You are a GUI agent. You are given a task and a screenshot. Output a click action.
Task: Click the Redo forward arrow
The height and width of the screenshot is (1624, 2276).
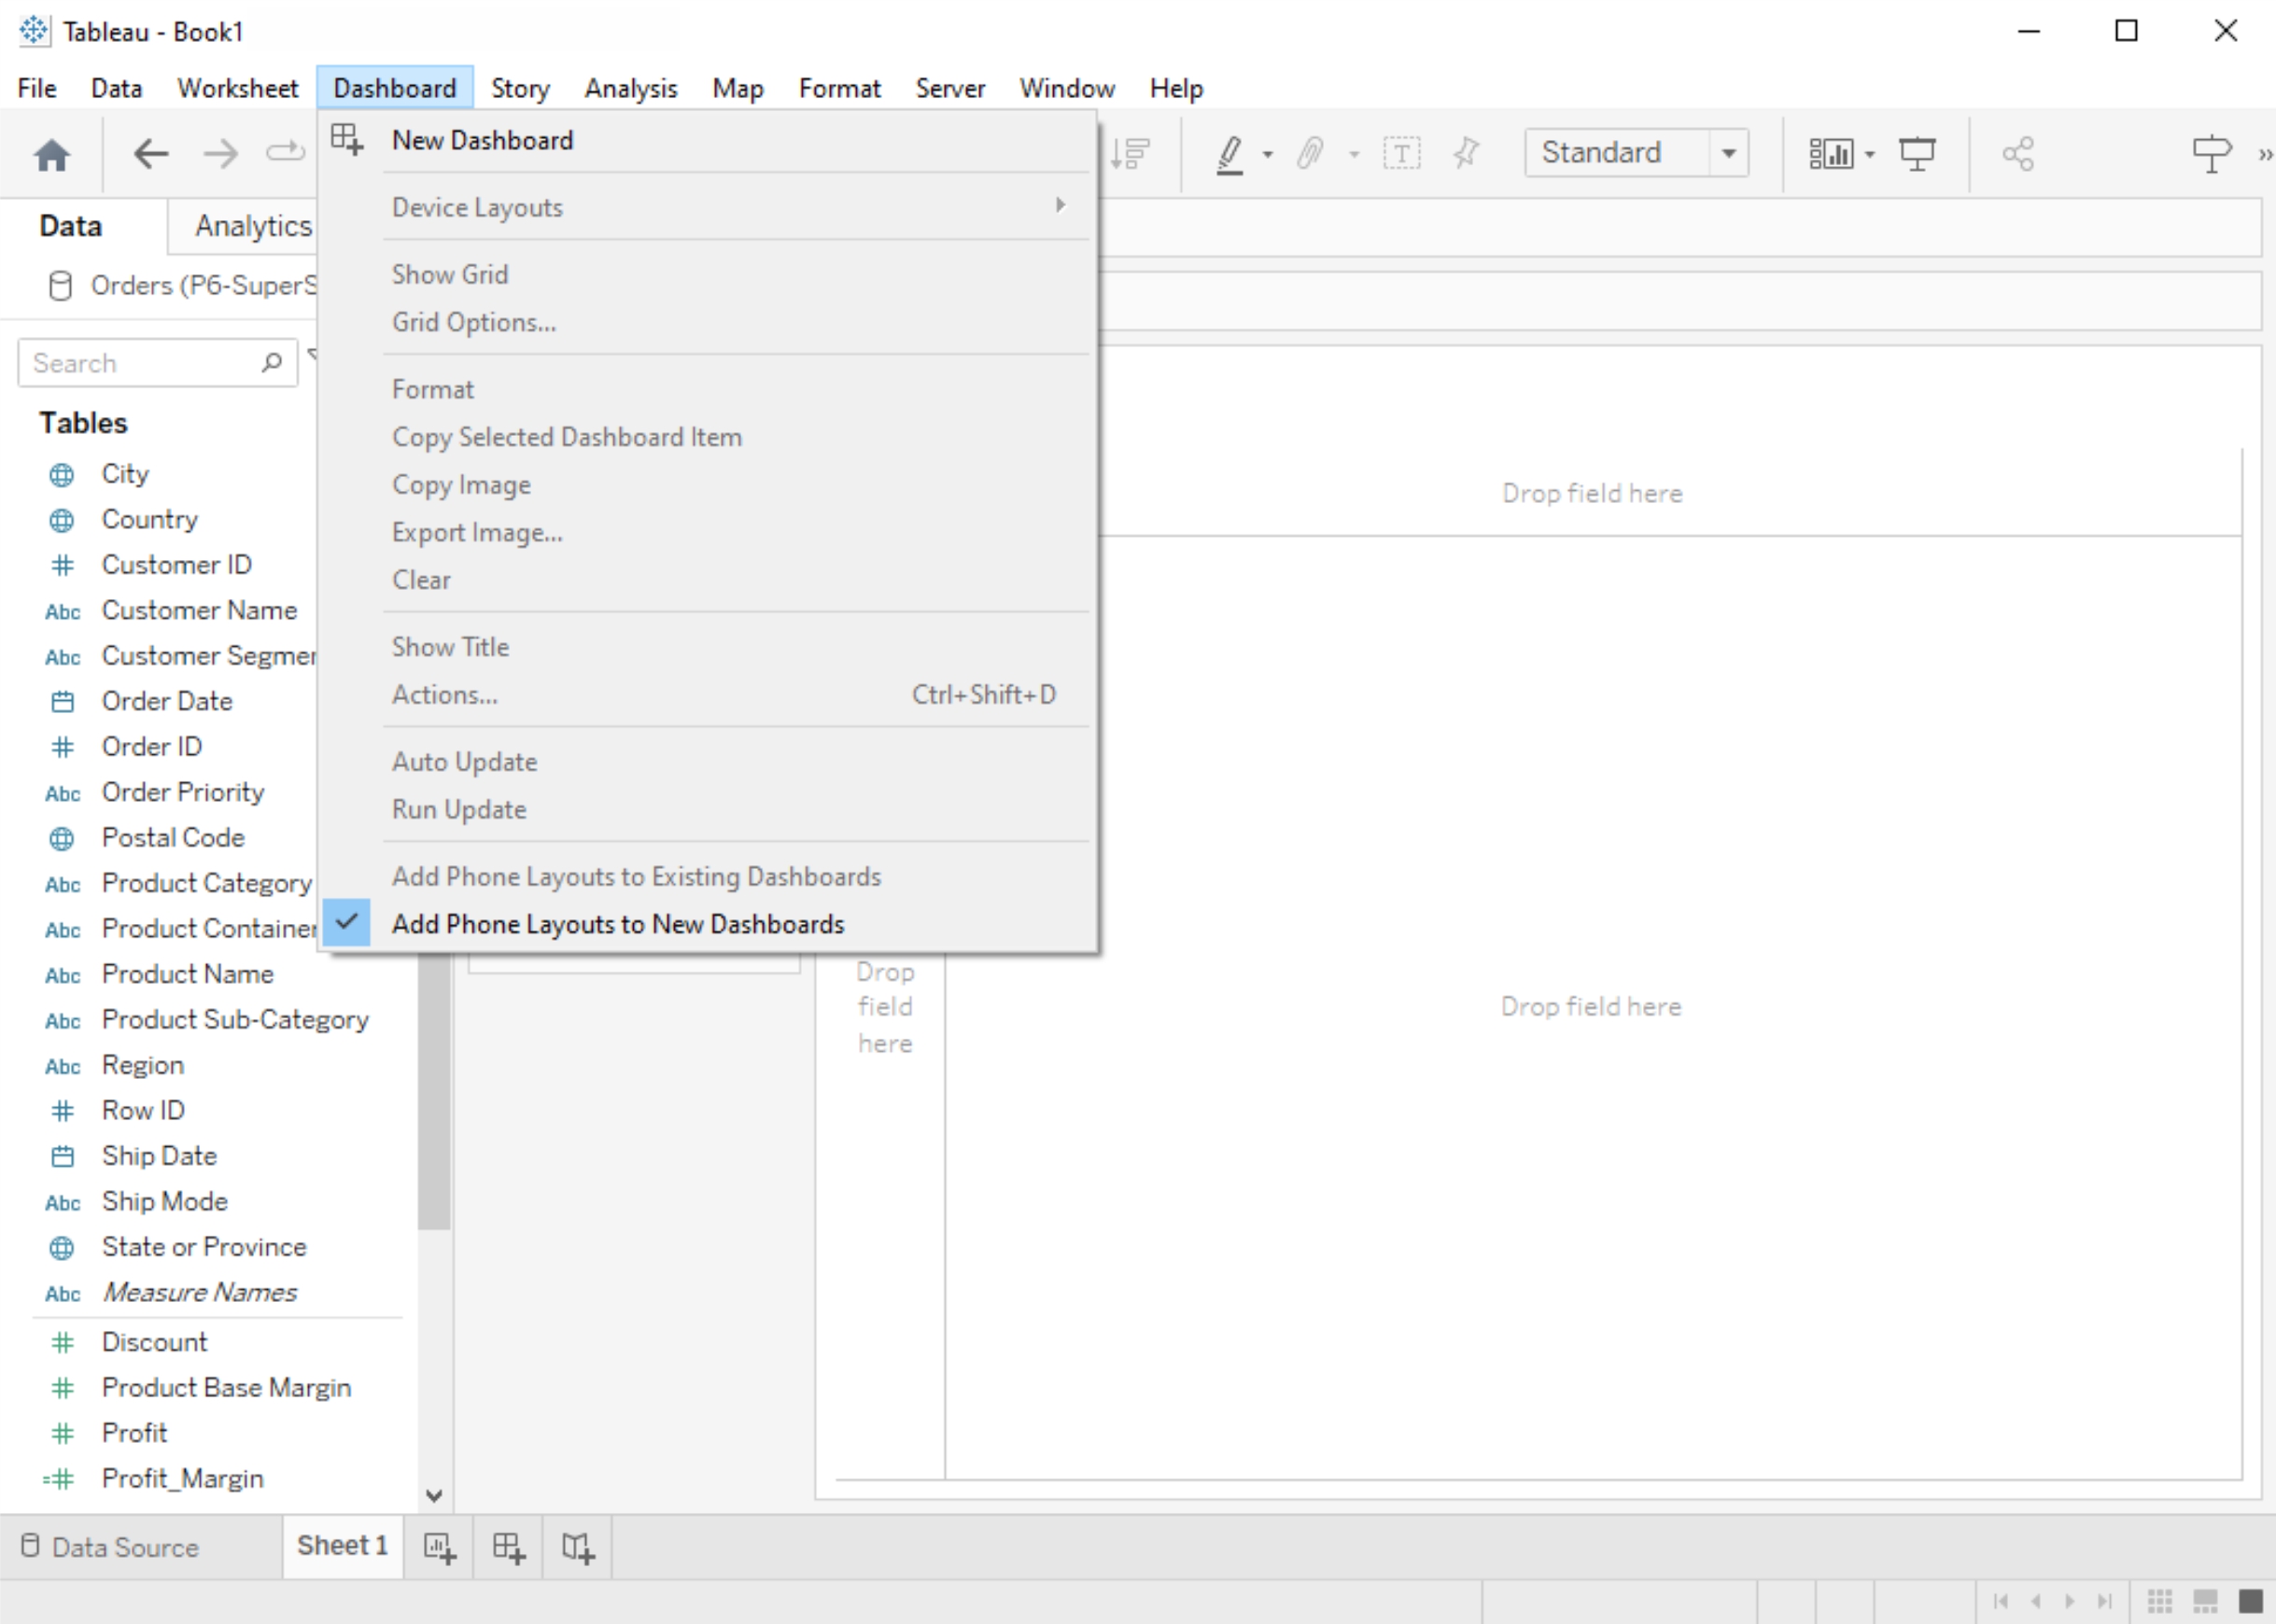[x=220, y=154]
